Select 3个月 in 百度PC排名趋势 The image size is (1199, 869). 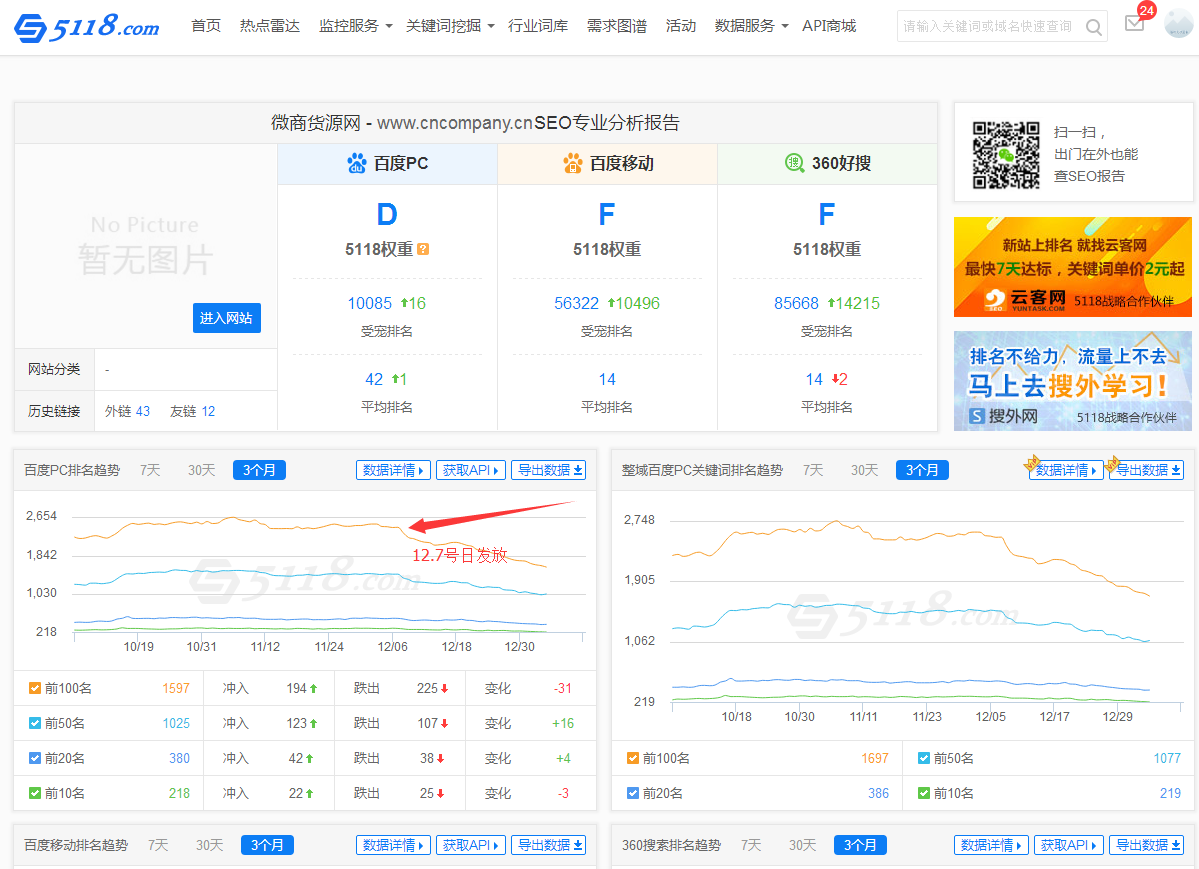[259, 470]
